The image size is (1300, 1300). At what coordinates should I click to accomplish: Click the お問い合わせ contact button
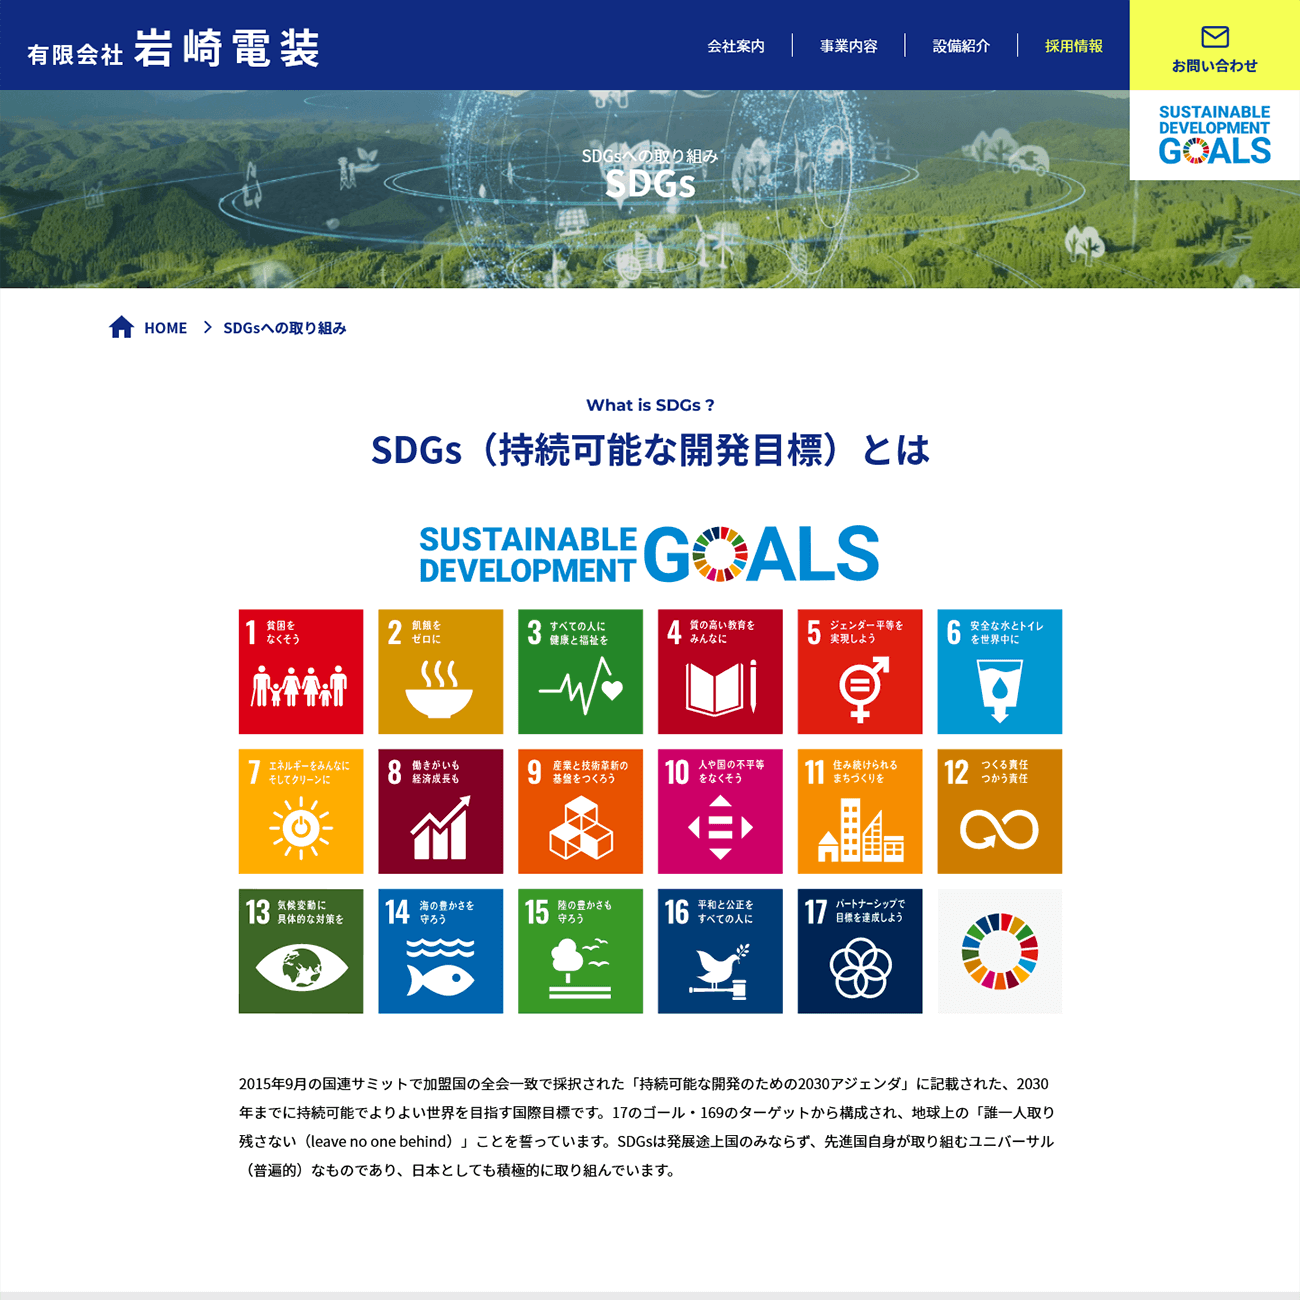point(1215,45)
